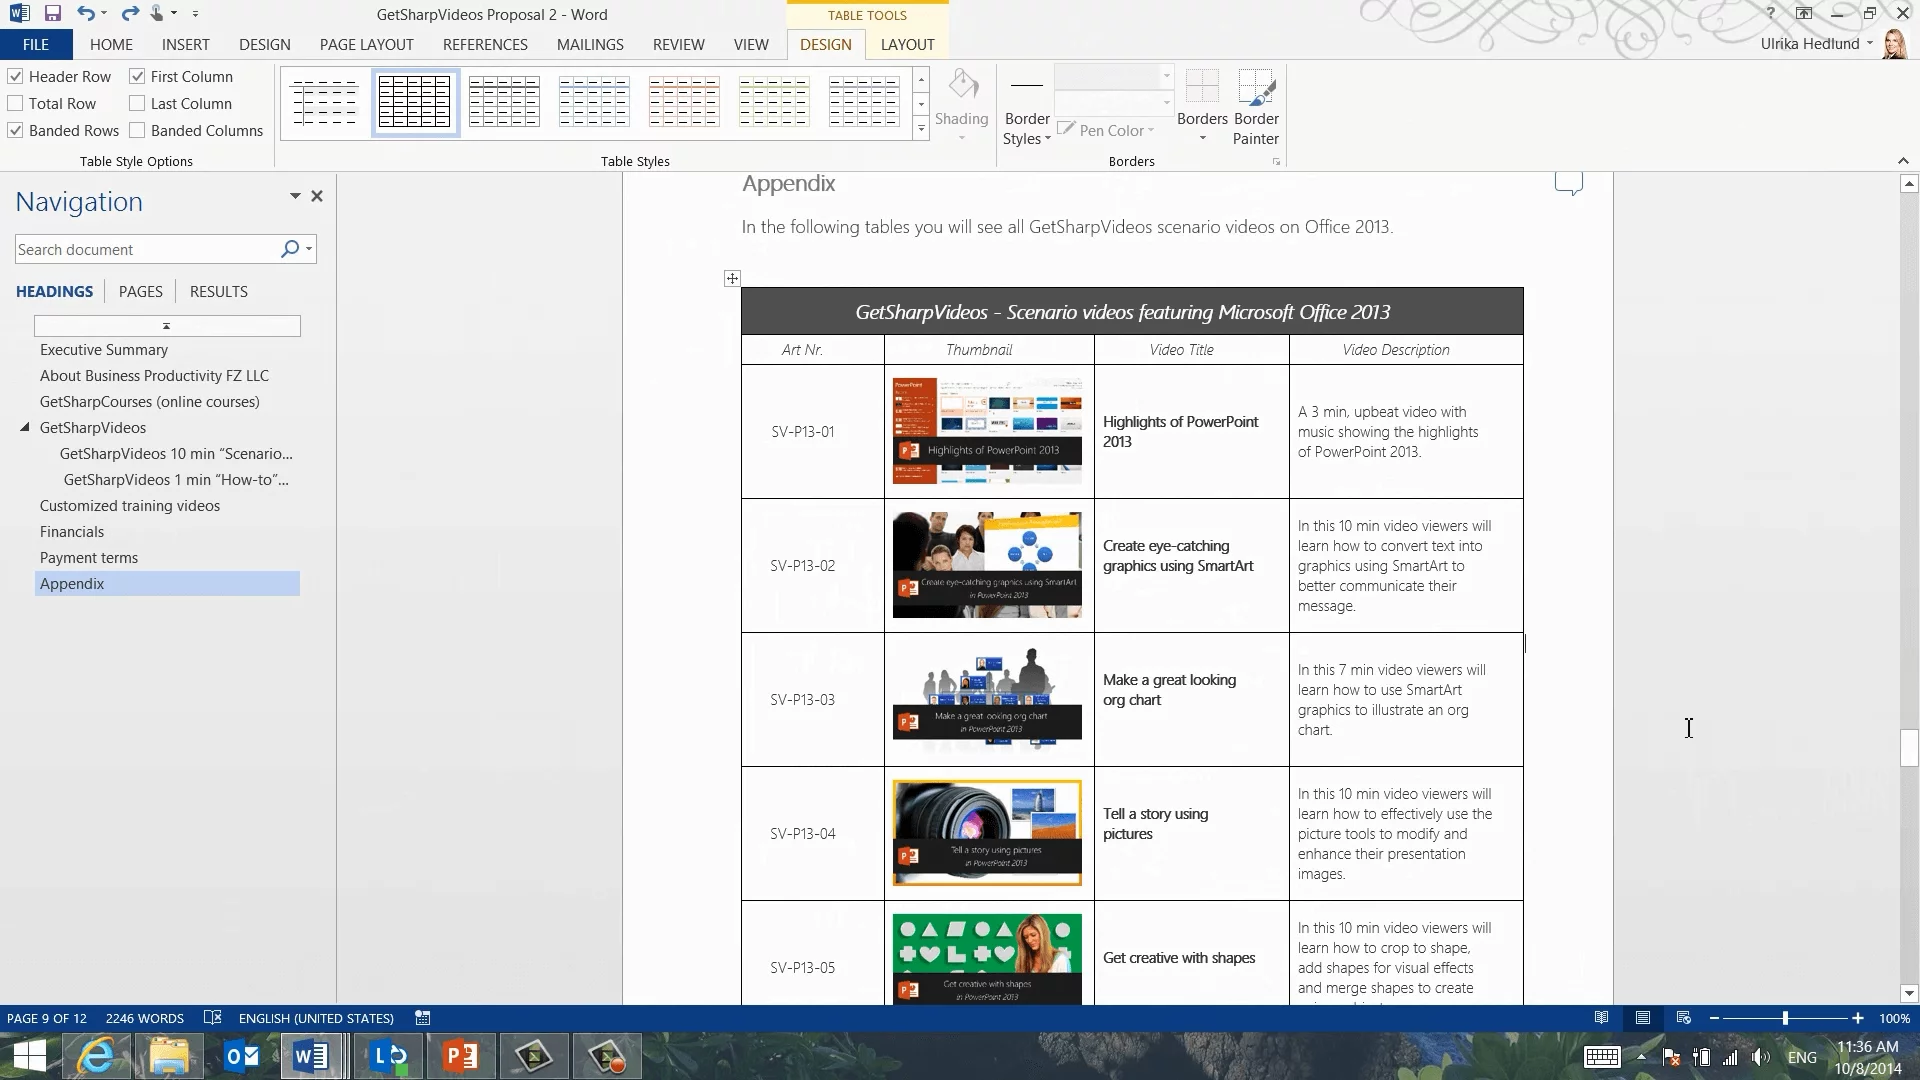Screen dimensions: 1920x1080
Task: Open the PAGE LAYOUT ribbon tab
Action: pos(366,45)
